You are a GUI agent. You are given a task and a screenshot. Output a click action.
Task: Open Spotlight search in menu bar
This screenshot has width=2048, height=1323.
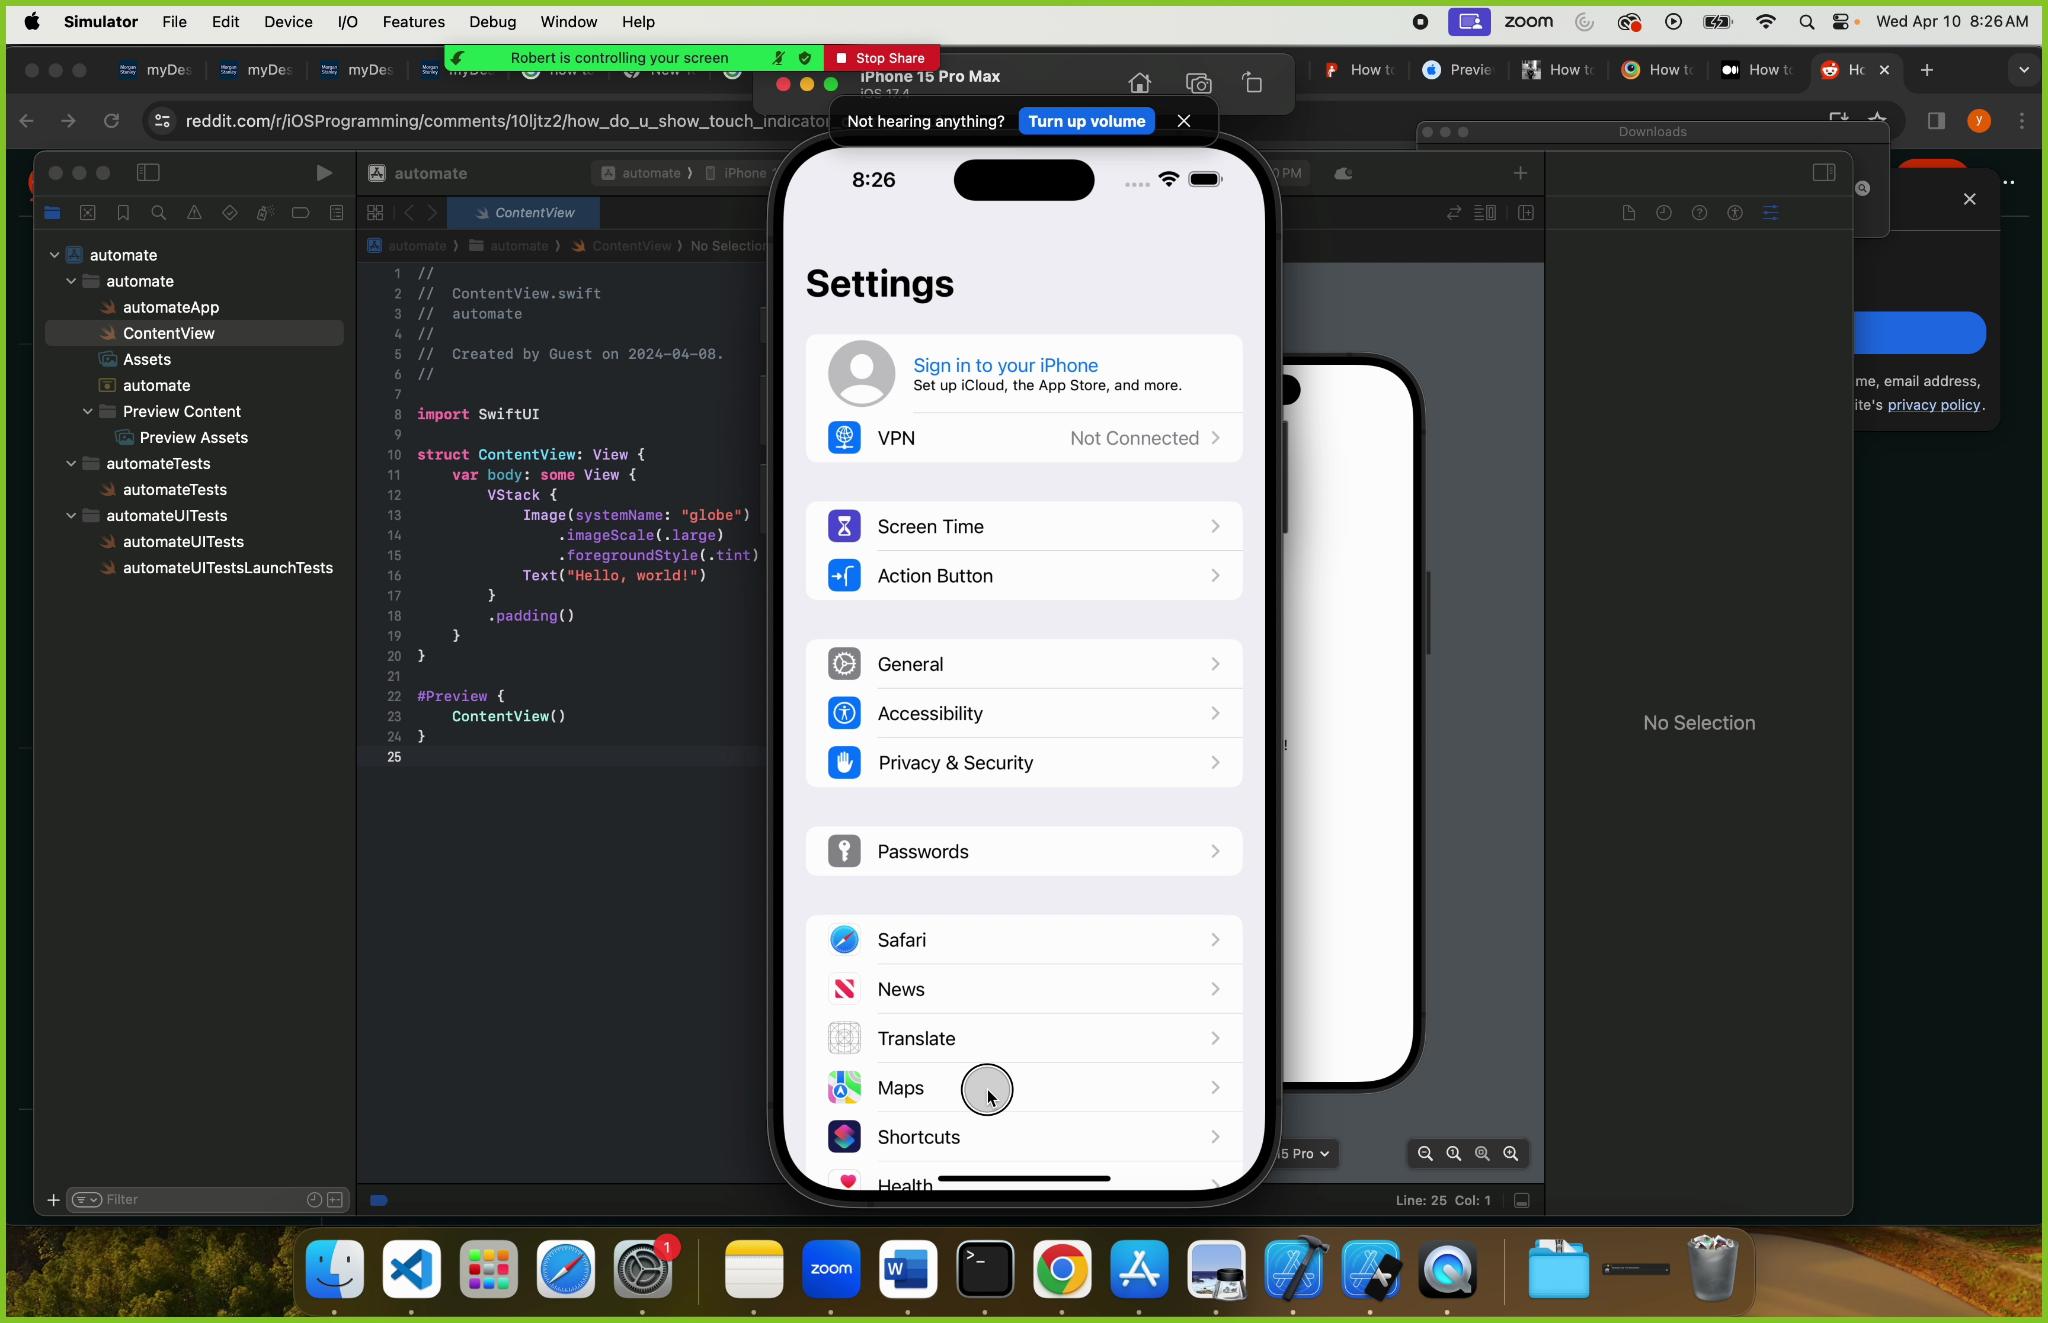[x=1806, y=21]
